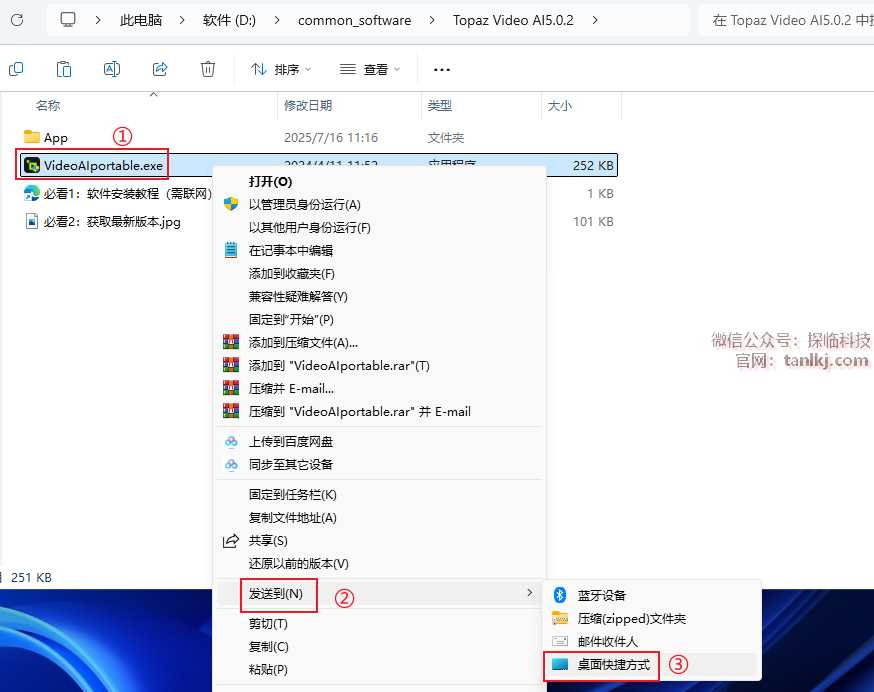
Task: Click 软件 (D:) breadcrumb segment
Action: pos(229,20)
